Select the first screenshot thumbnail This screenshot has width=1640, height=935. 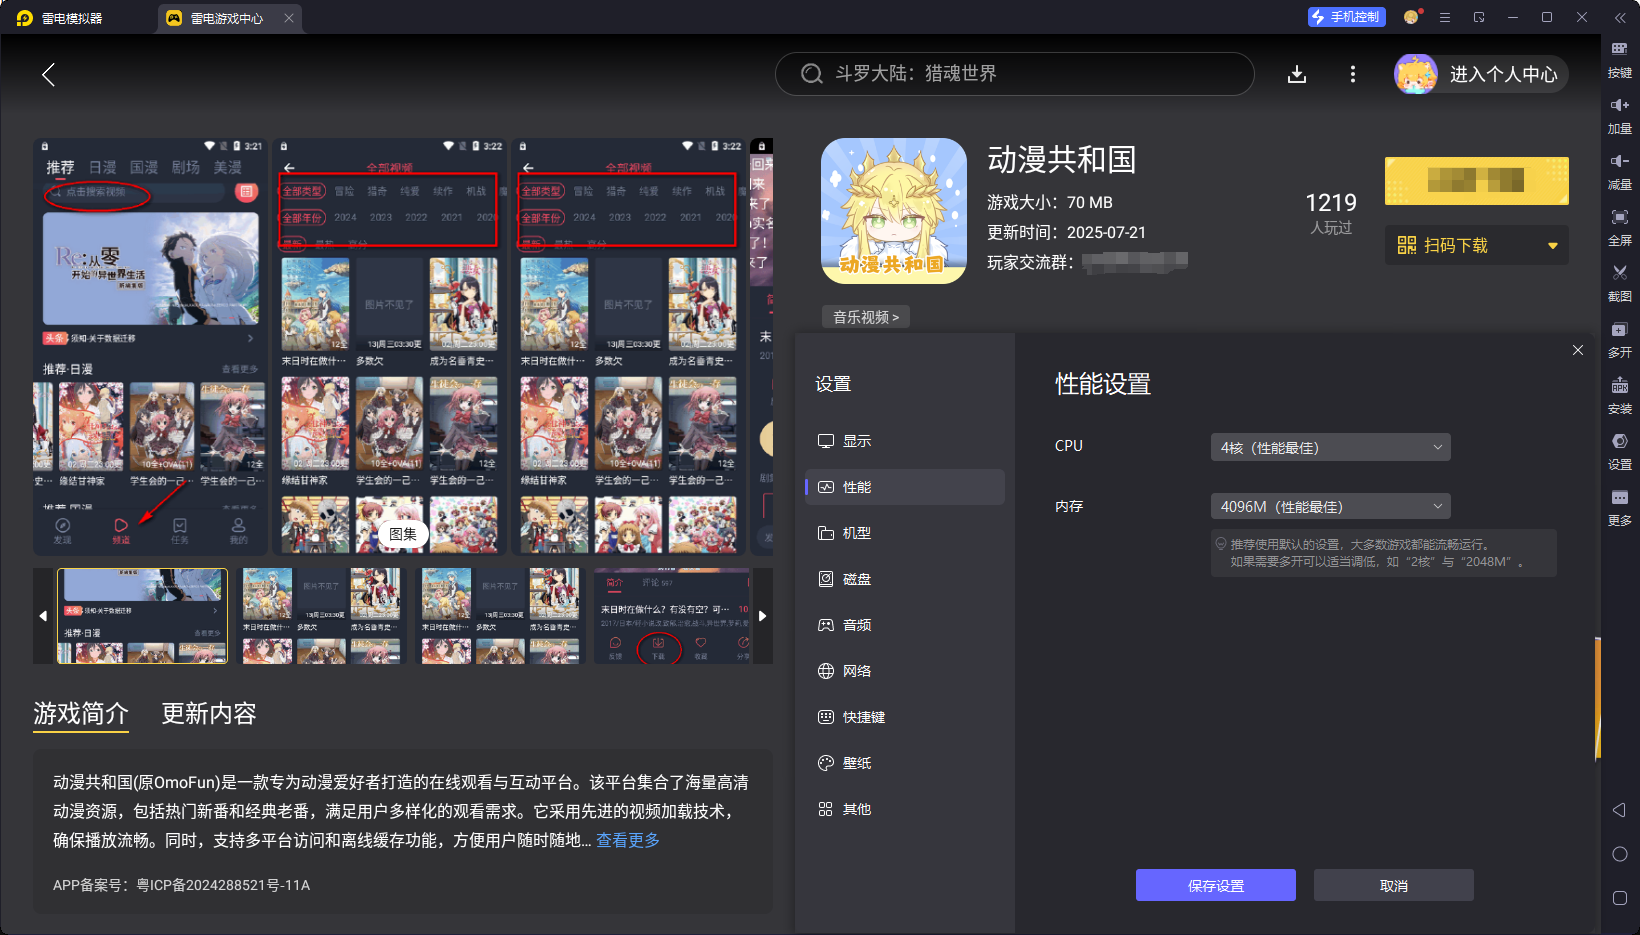[x=142, y=616]
